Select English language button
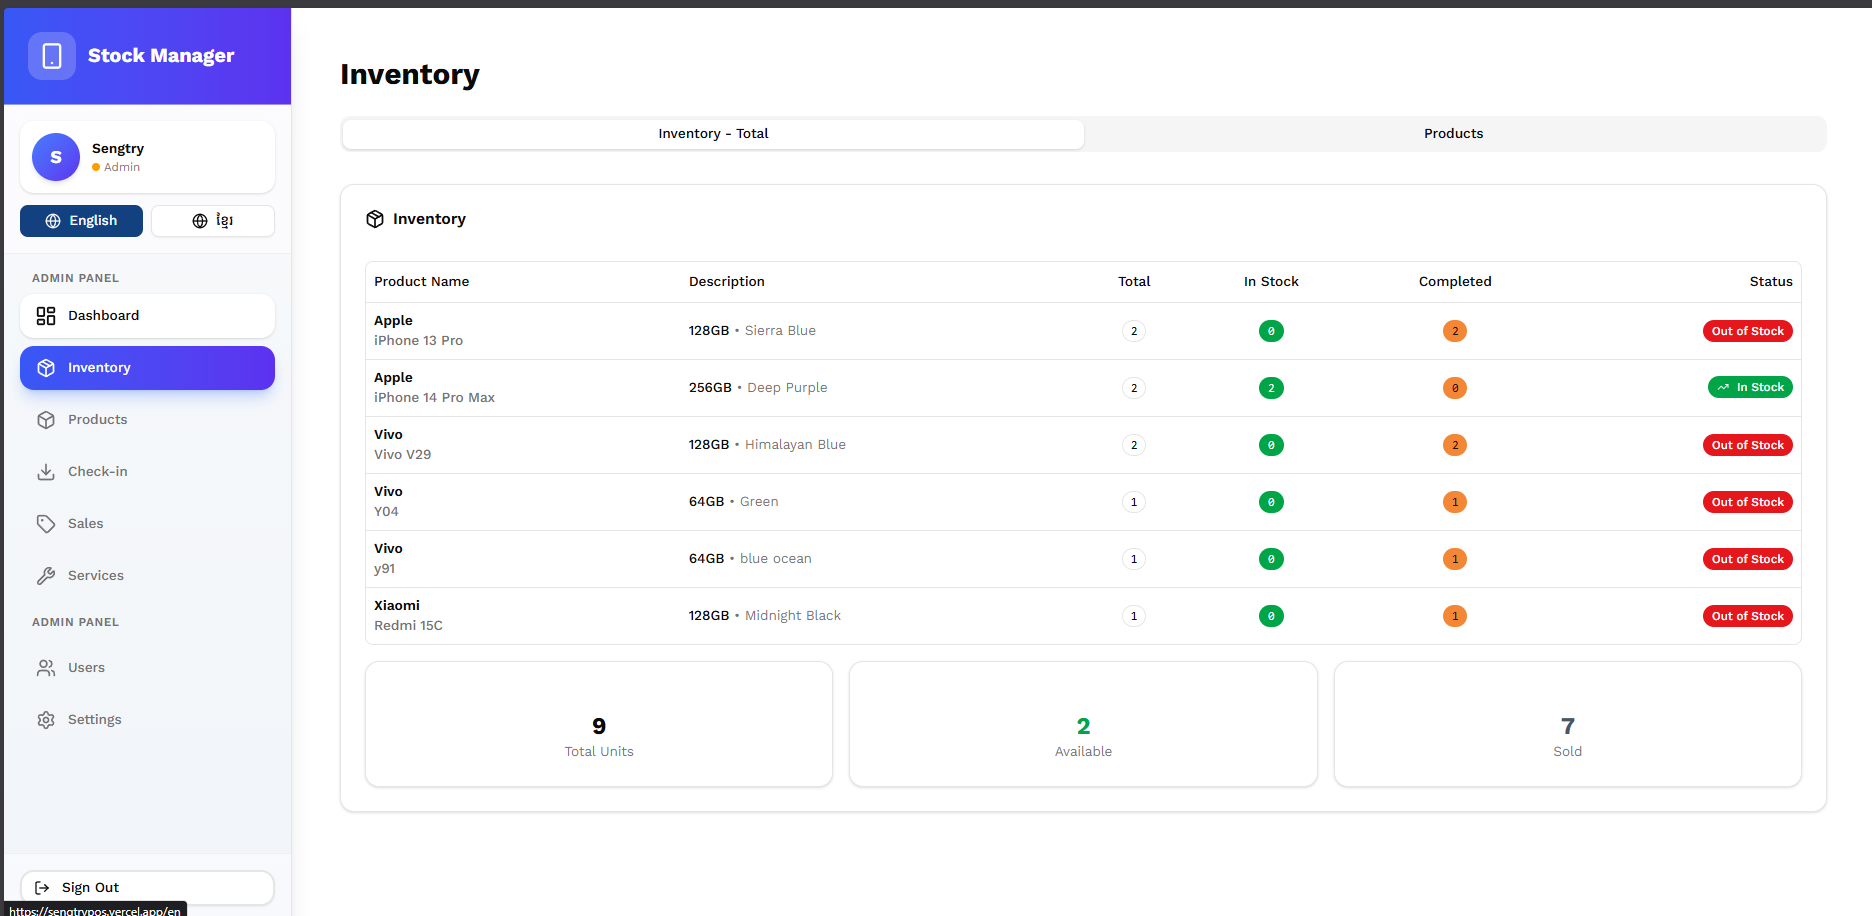Screen dimensions: 1872x916 81,221
